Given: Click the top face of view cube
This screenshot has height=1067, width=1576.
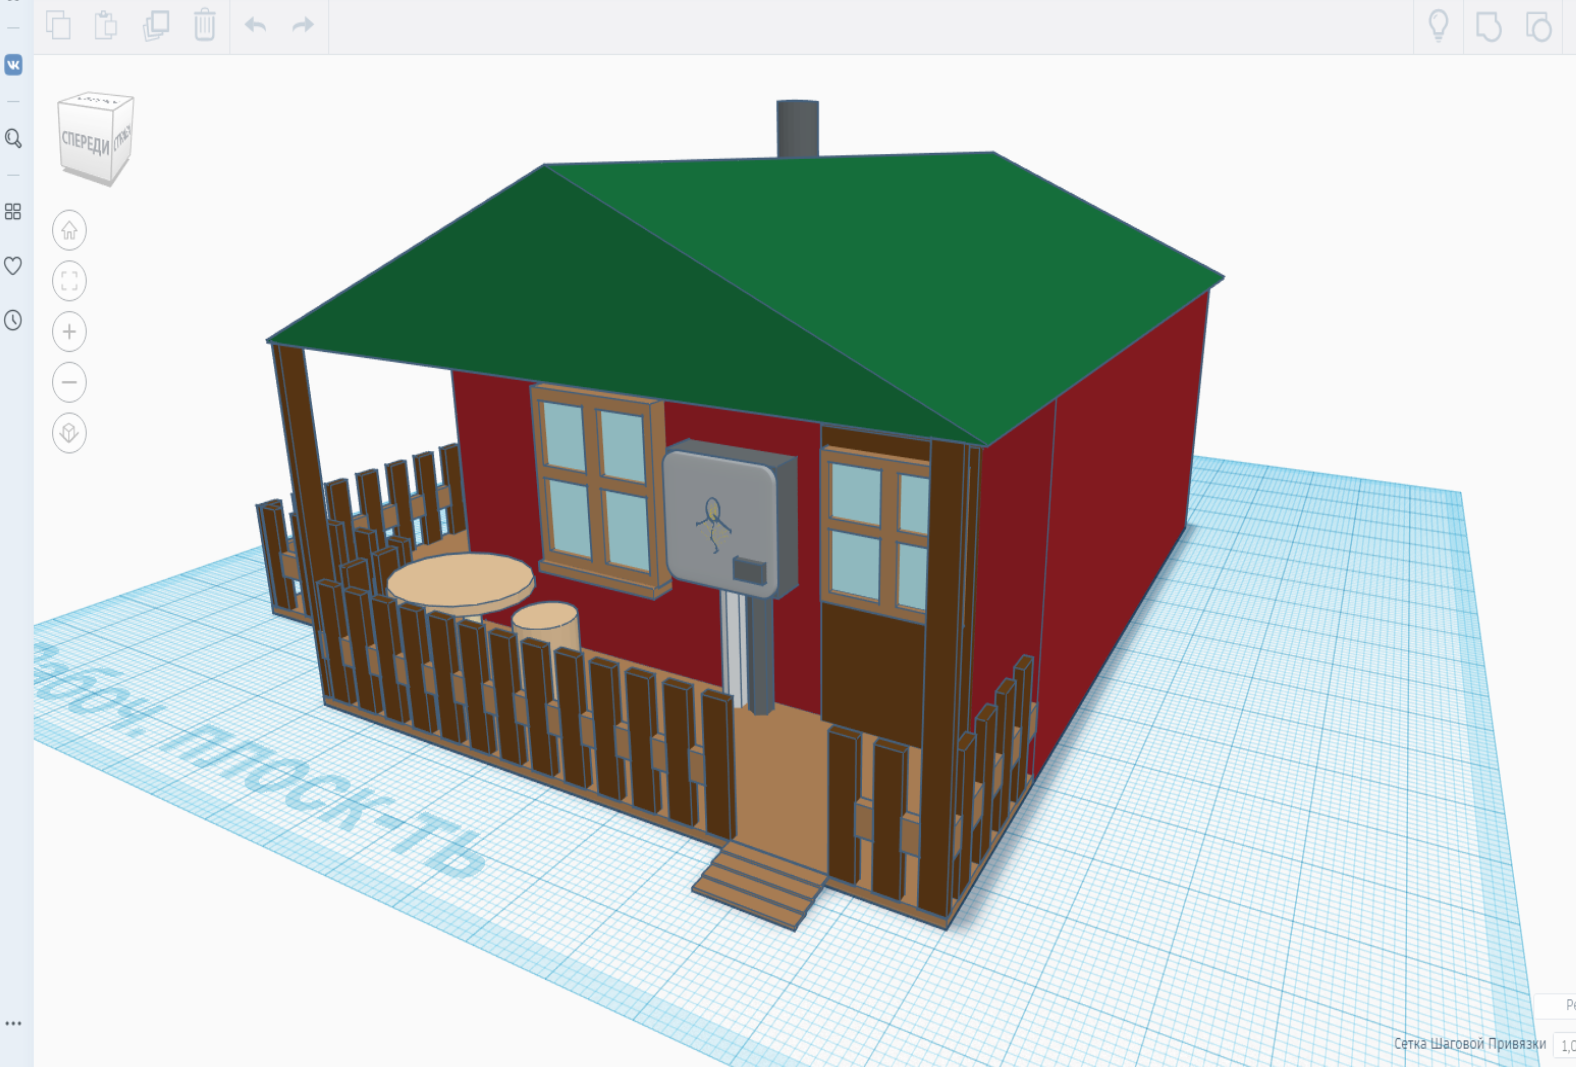Looking at the screenshot, I should (97, 101).
